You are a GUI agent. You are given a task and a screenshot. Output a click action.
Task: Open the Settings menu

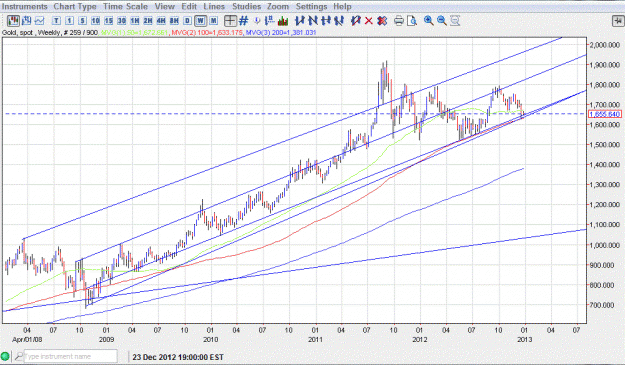click(311, 6)
